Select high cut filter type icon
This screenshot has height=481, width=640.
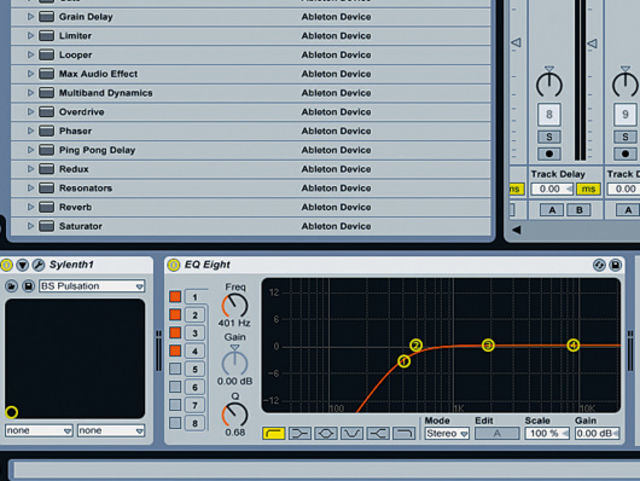(x=404, y=433)
